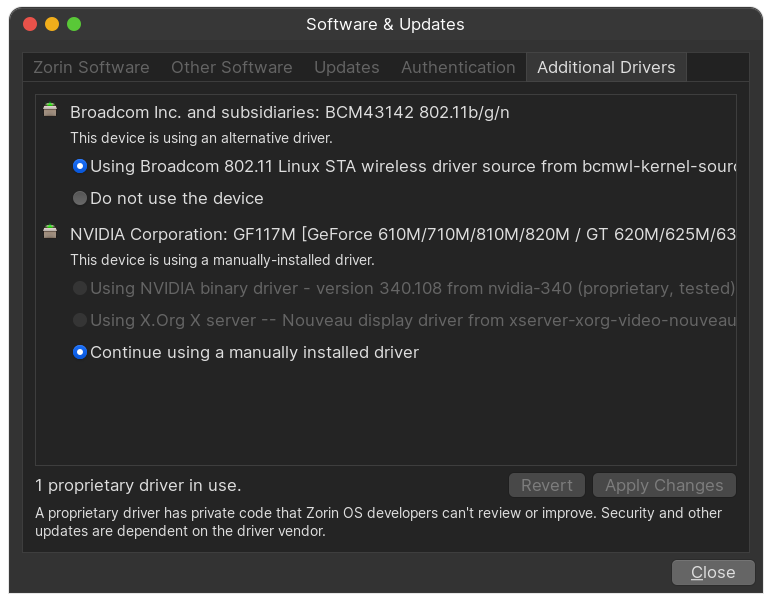Choose "Do not use the device" option
772x602 pixels.
[x=80, y=198]
